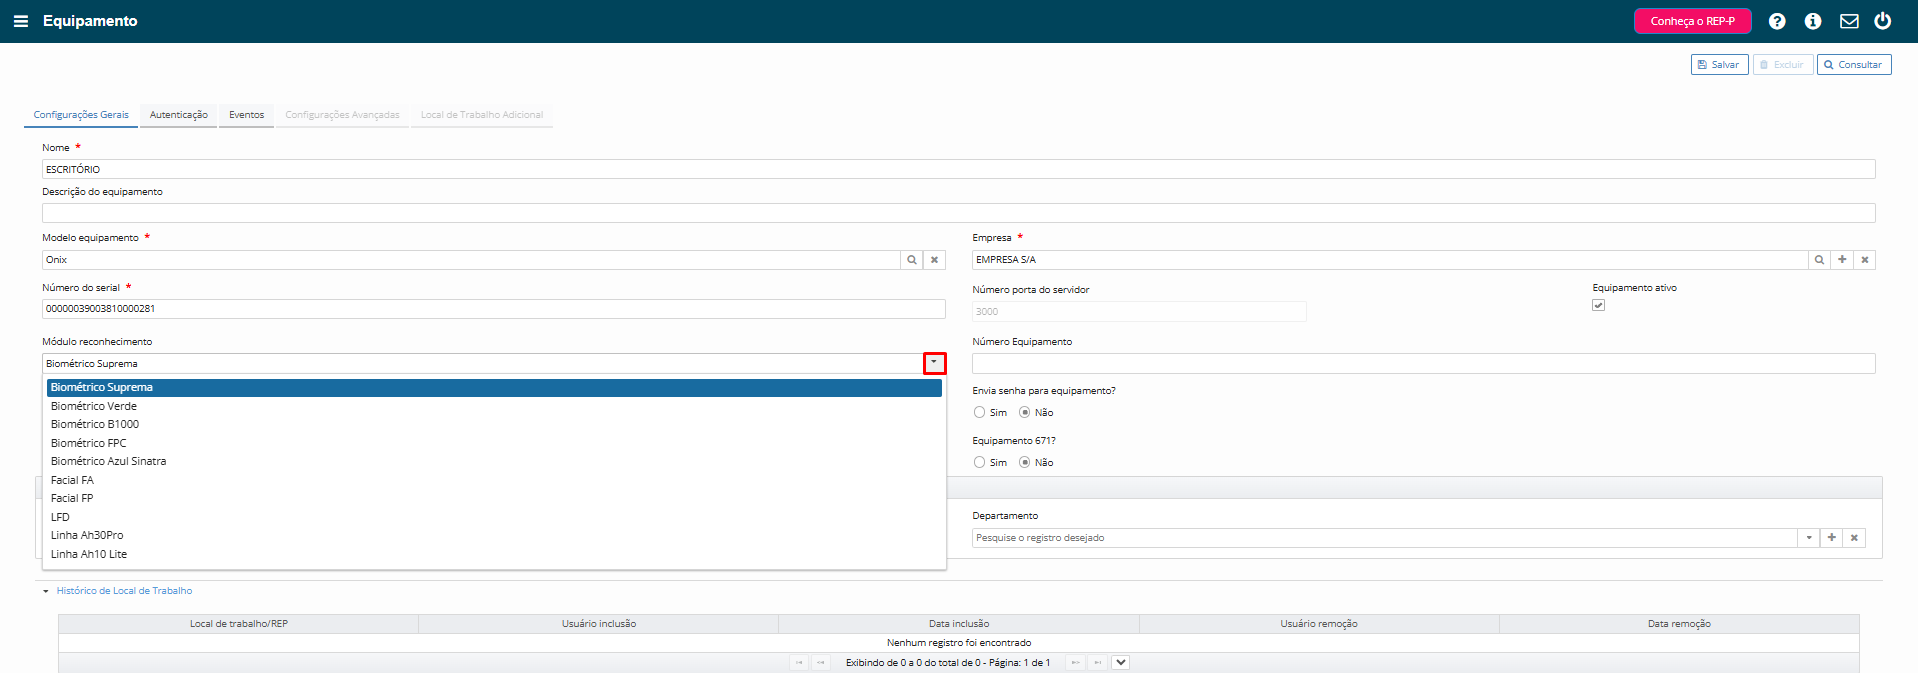Click the Número do serial field

click(x=493, y=309)
